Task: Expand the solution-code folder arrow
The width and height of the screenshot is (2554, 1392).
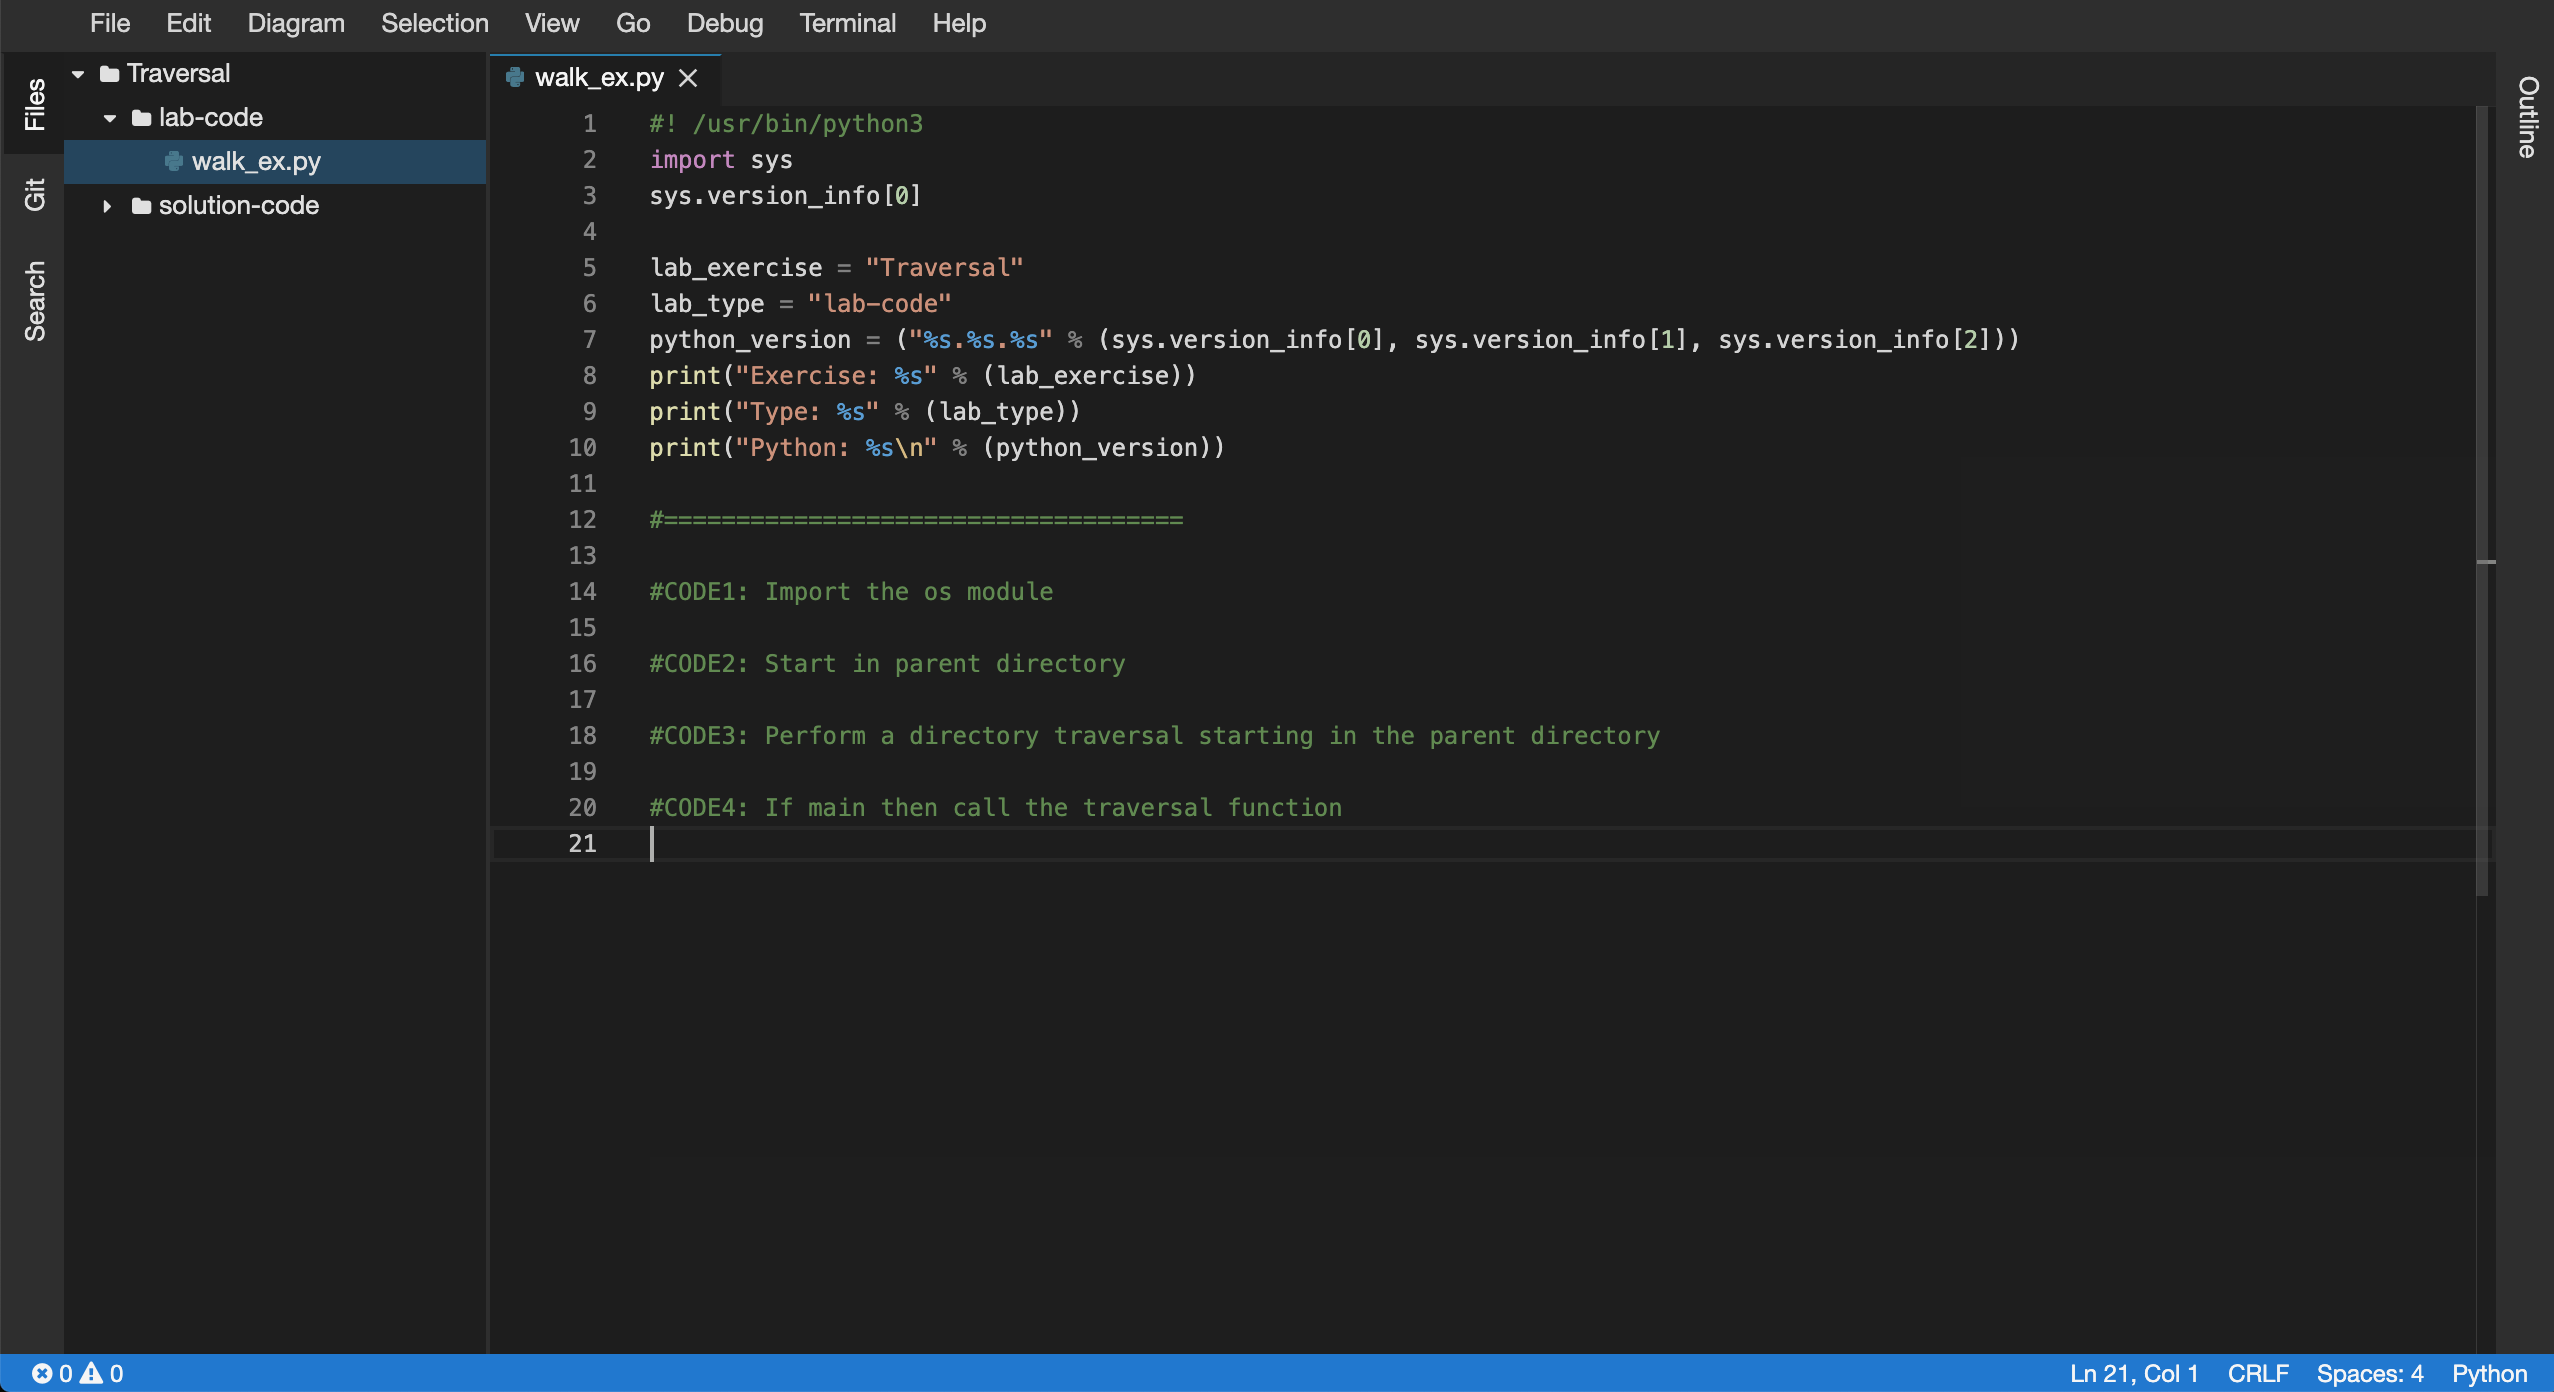Action: point(107,206)
